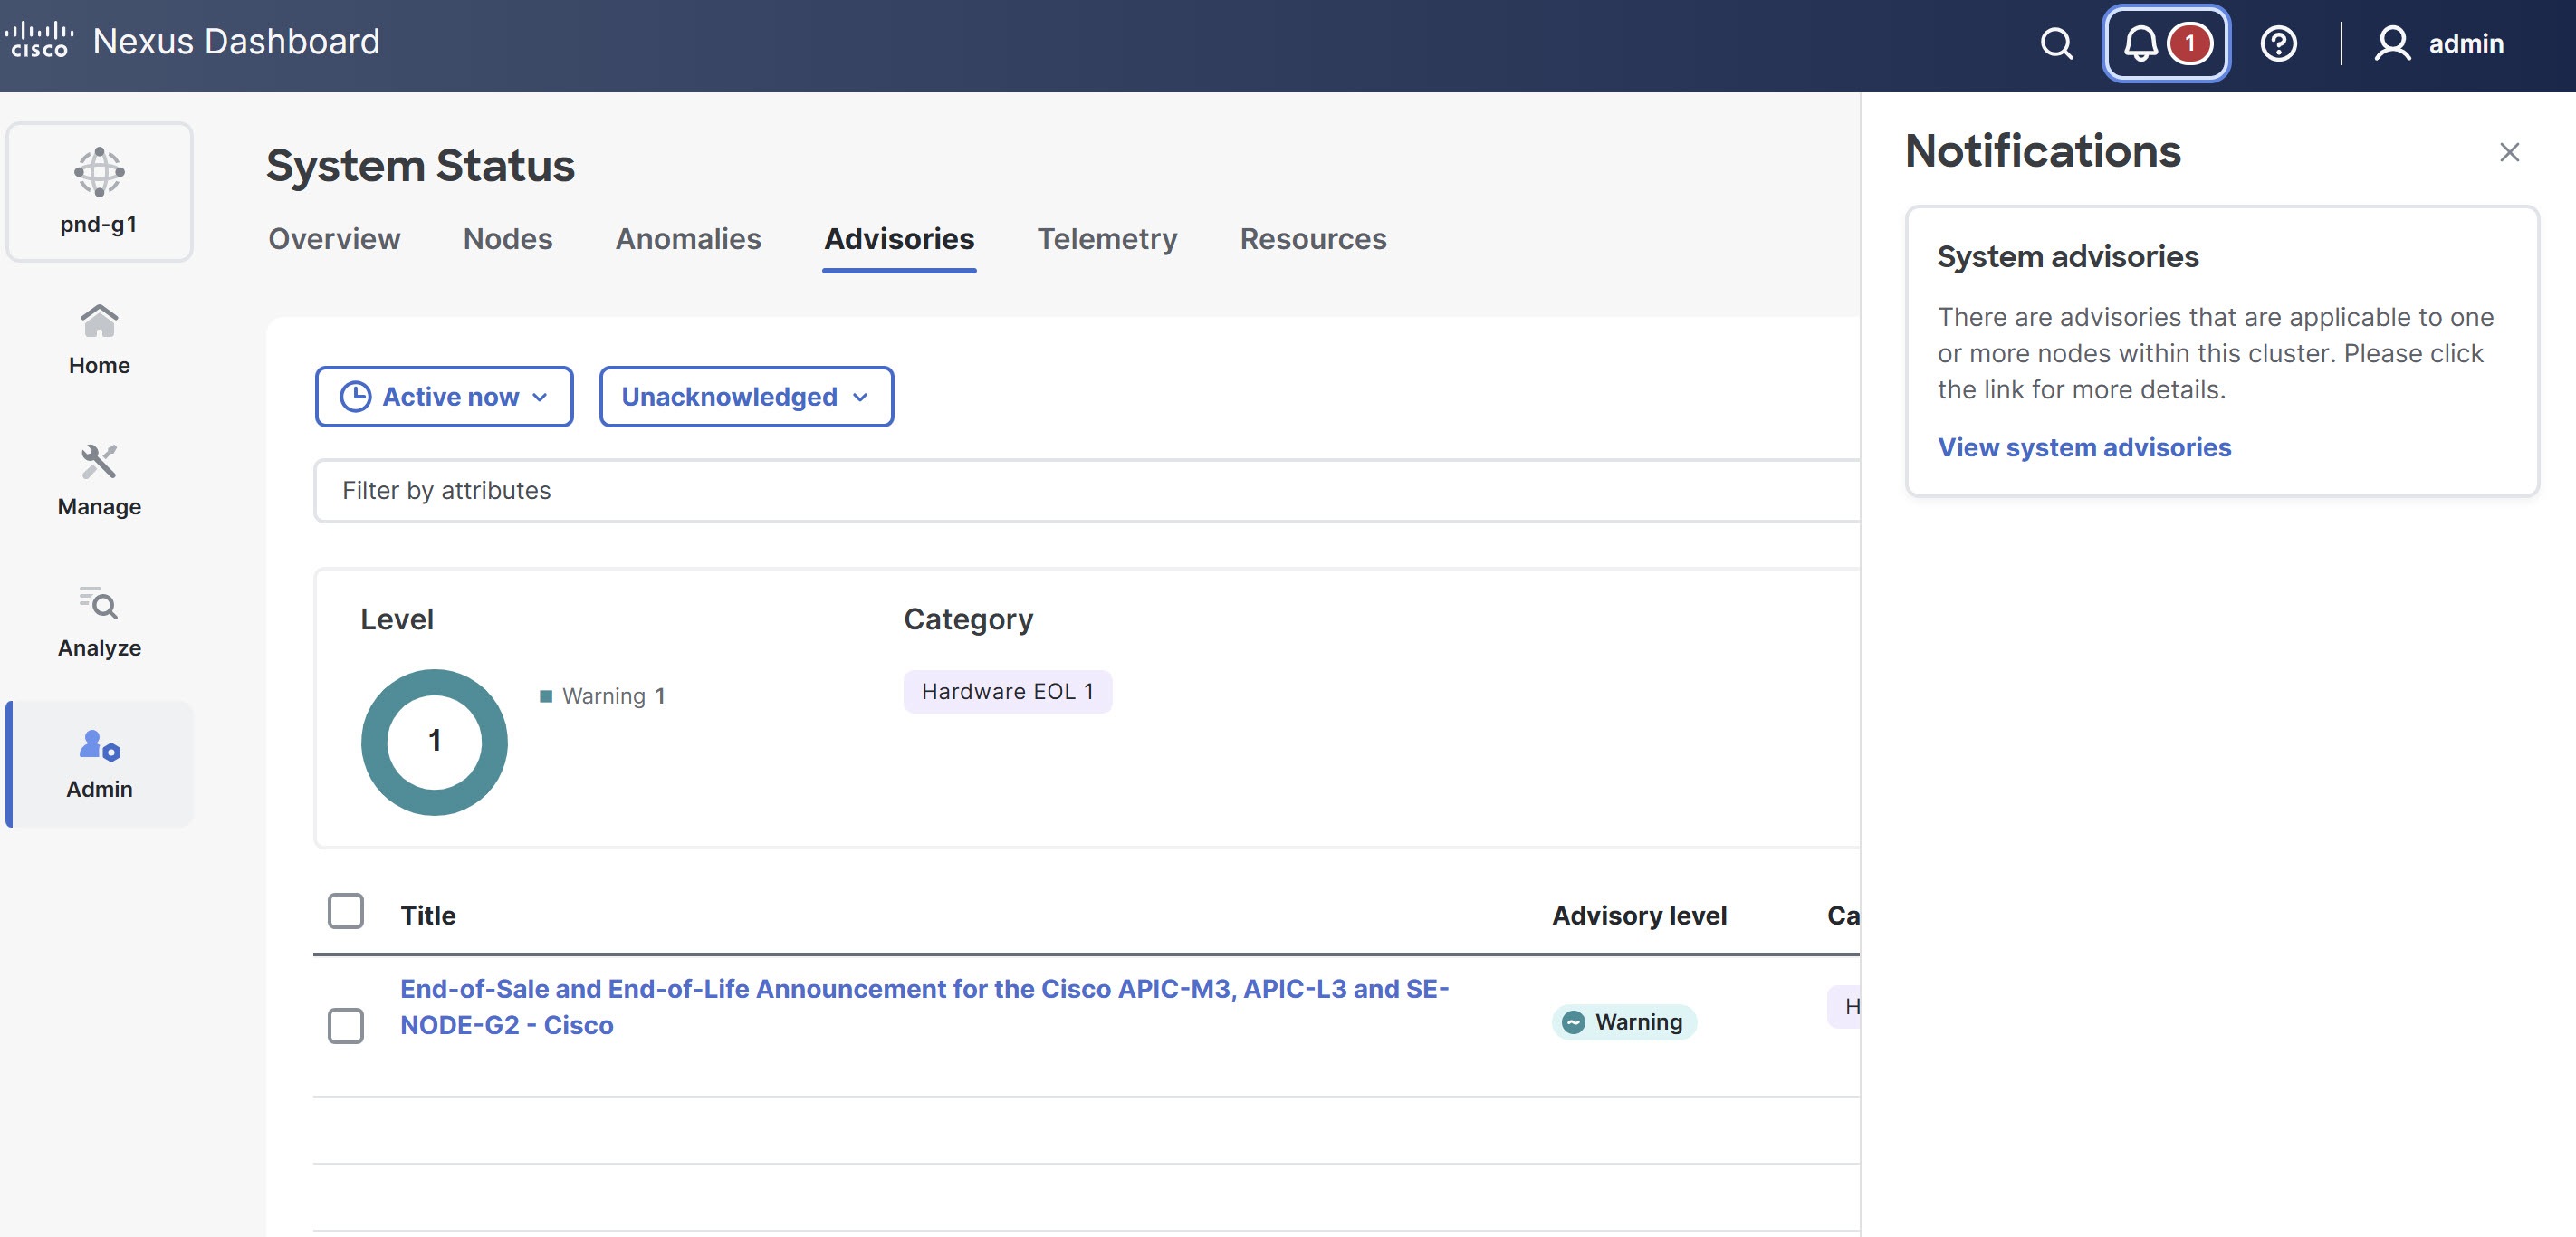Click the admin username text
The width and height of the screenshot is (2576, 1237).
coord(2466,43)
